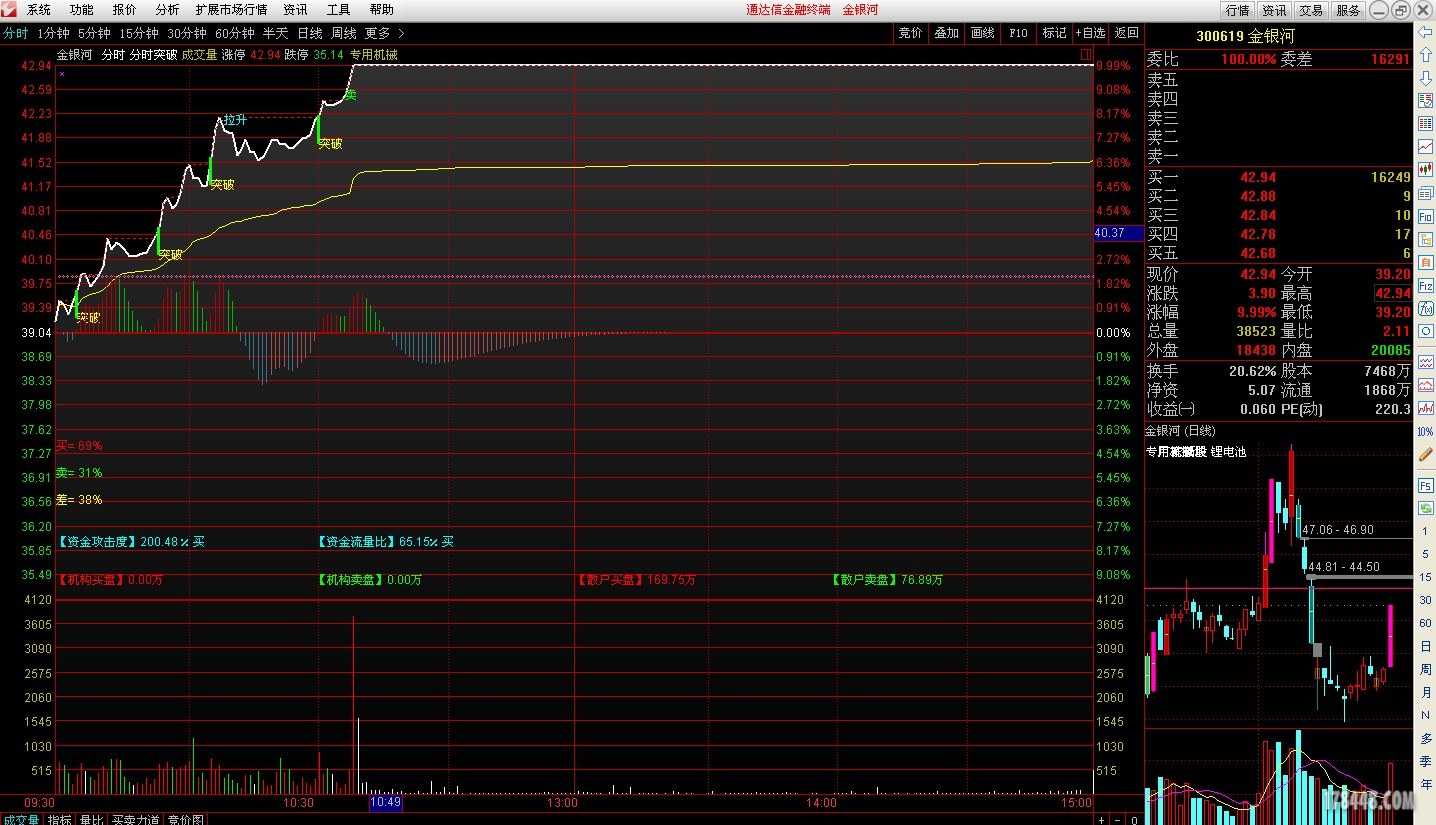Switch to the 量比 bottom tab
Screen dimensions: 1436x825
tap(92, 819)
